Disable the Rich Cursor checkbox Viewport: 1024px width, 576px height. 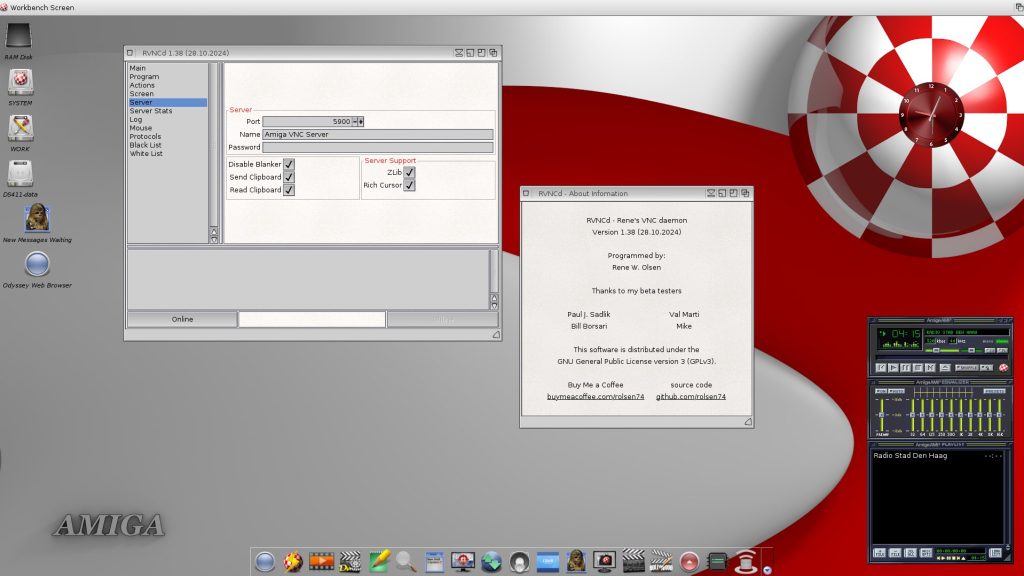(409, 185)
